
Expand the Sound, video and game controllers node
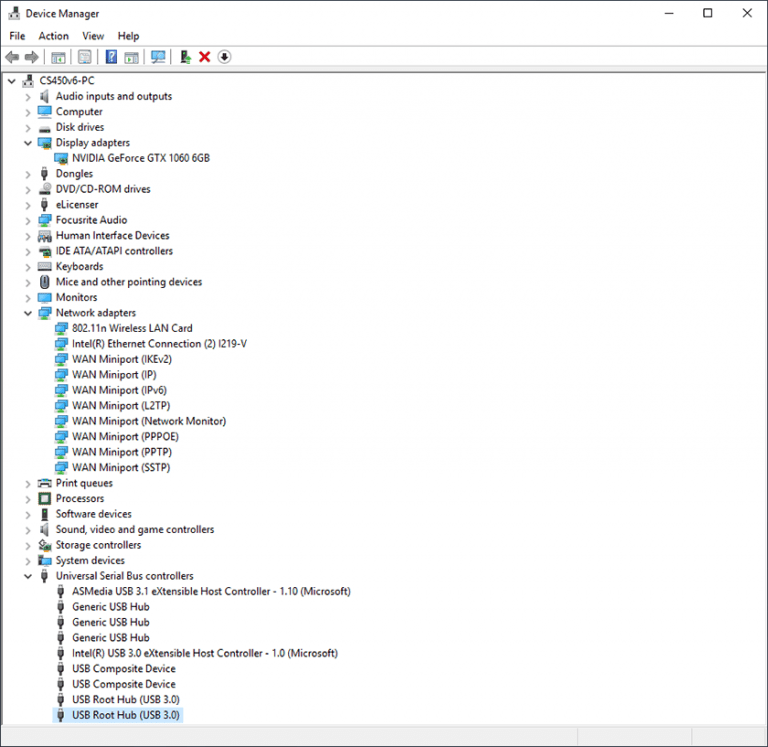[x=28, y=530]
